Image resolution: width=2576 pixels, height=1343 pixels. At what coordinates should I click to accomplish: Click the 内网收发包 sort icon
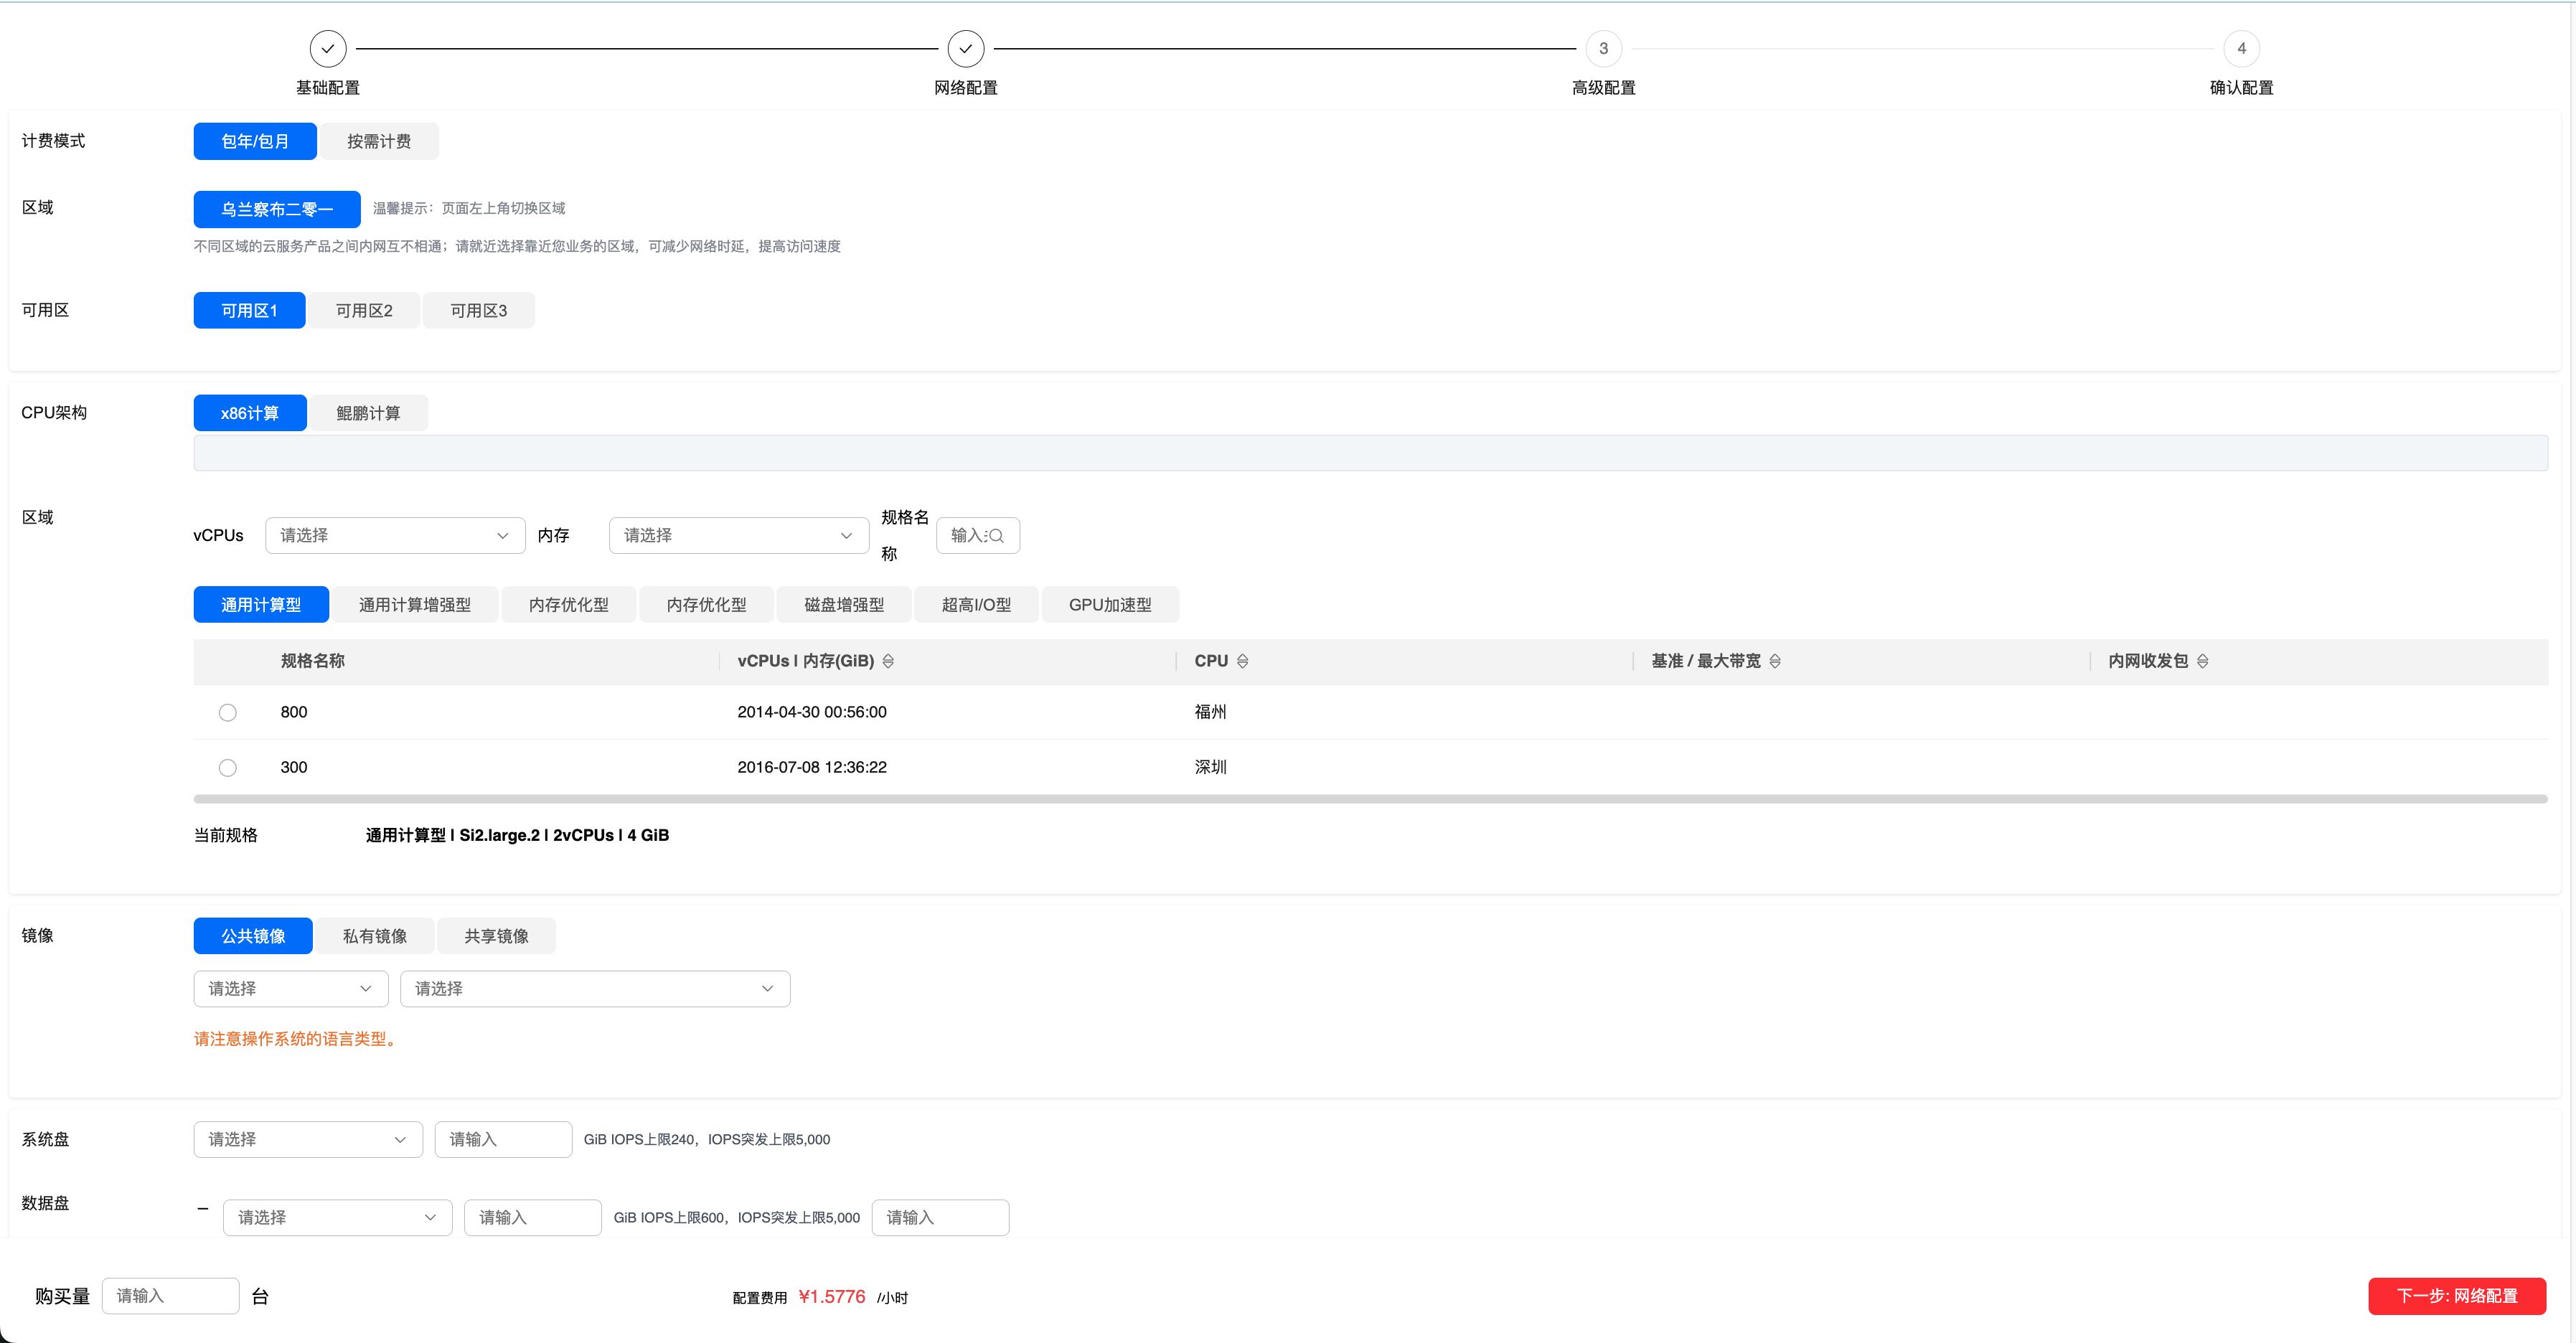click(2202, 661)
